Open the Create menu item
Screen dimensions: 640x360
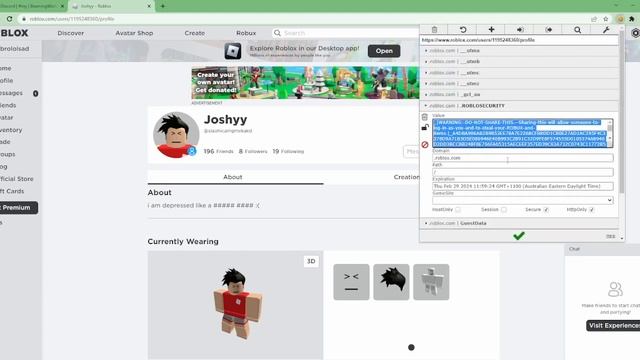pos(195,33)
